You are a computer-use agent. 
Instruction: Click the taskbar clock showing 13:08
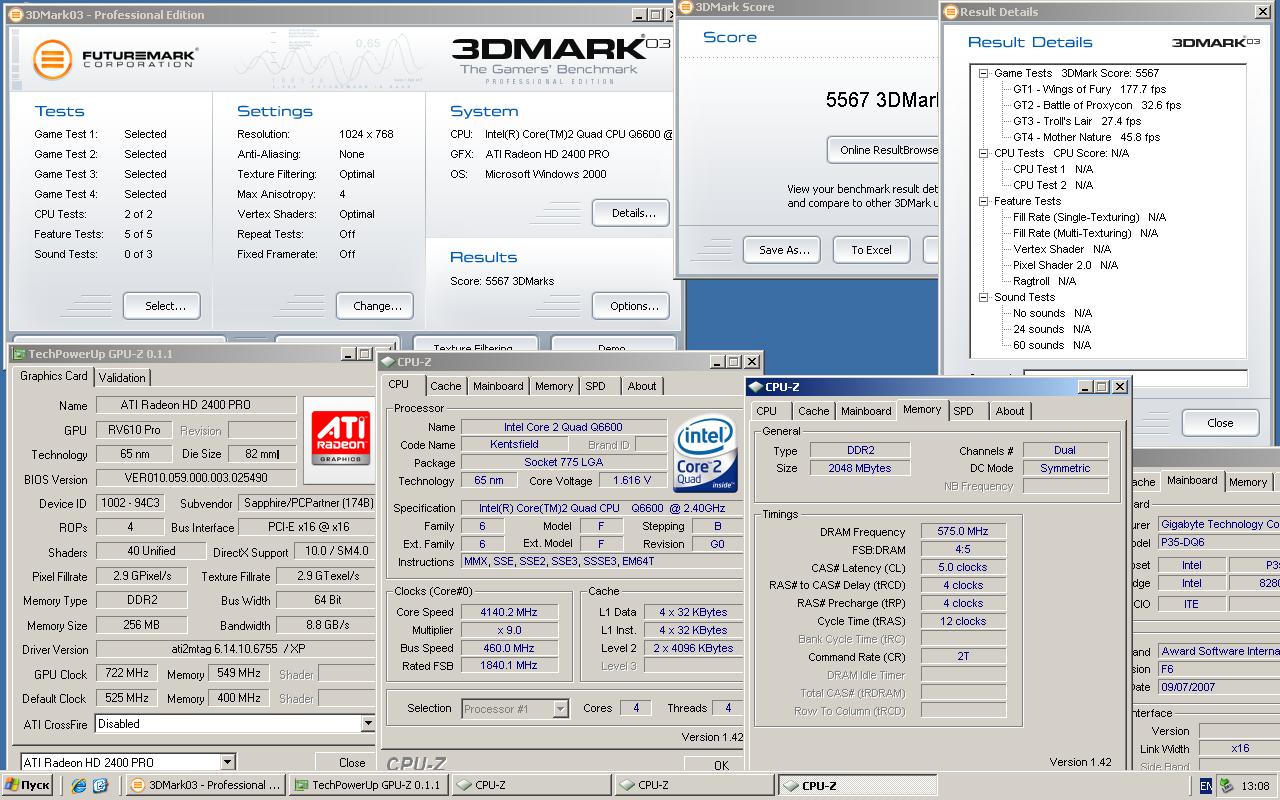pyautogui.click(x=1255, y=786)
